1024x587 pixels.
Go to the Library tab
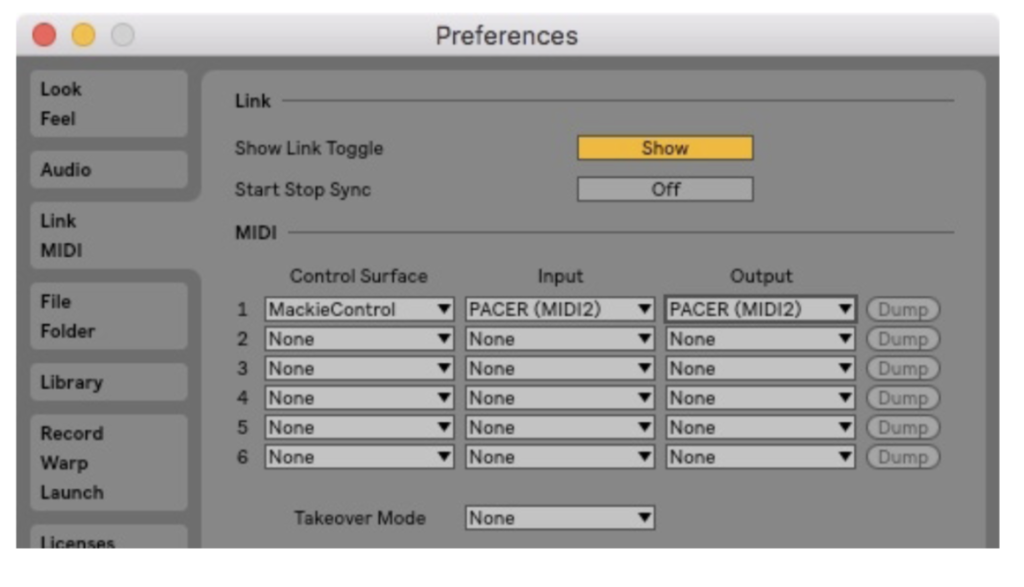click(108, 382)
